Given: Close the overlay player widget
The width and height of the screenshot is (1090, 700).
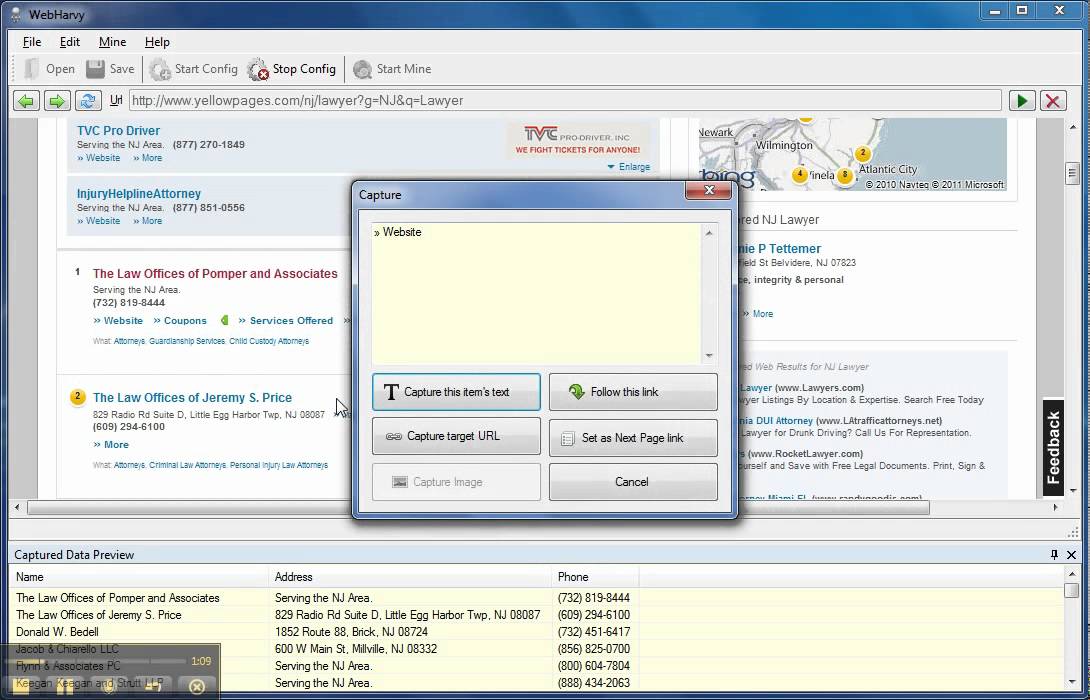Looking at the screenshot, I should point(197,687).
